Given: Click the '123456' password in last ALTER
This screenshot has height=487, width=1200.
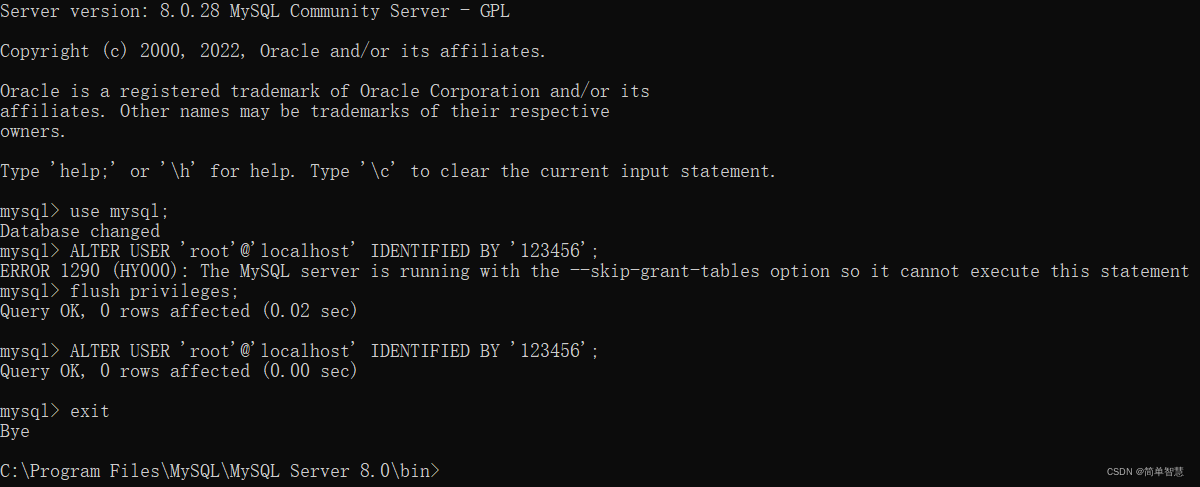Looking at the screenshot, I should 550,351.
